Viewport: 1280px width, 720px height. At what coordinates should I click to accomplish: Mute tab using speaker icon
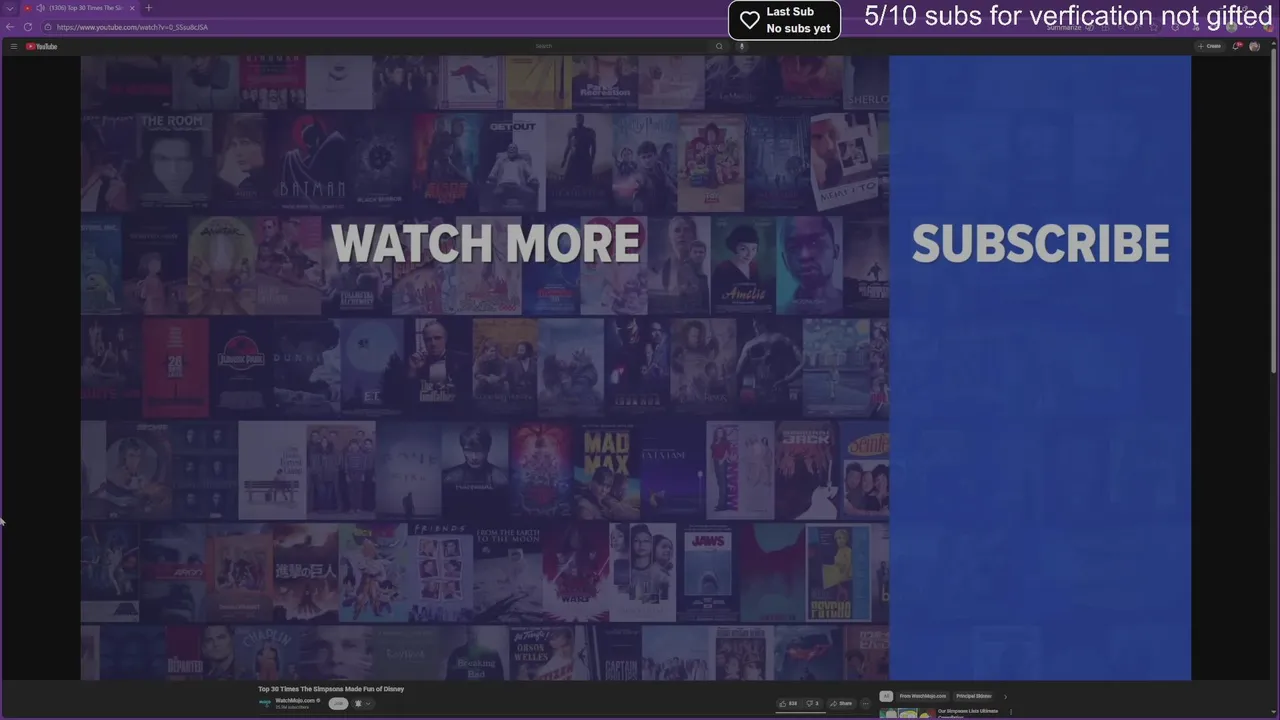(x=40, y=8)
